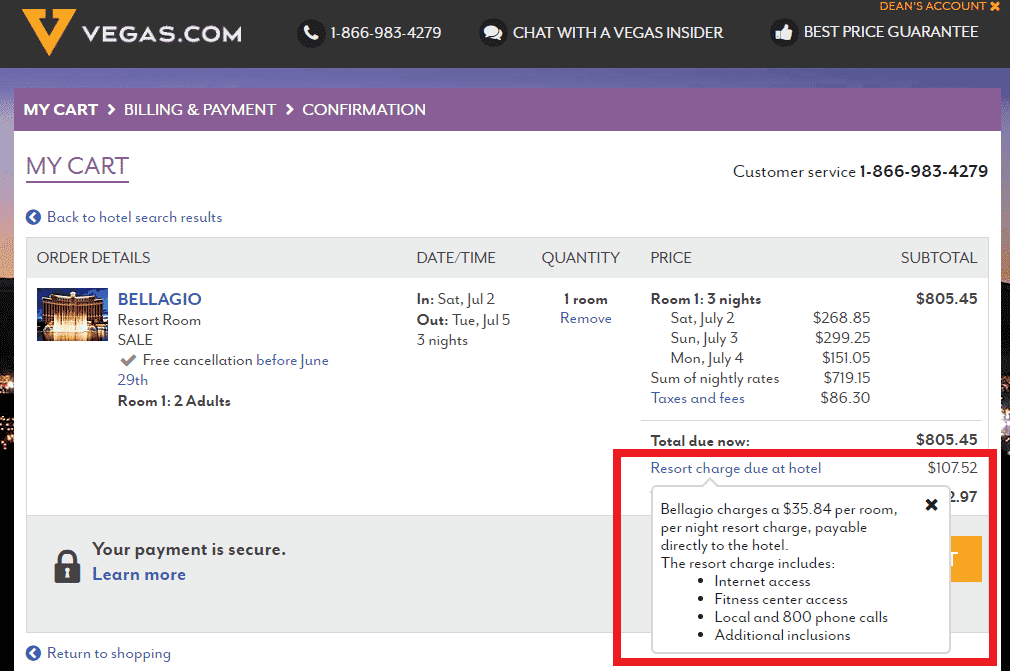Screen dimensions: 1010x671
Task: Select the My Cart breadcrumb step
Action: (61, 110)
